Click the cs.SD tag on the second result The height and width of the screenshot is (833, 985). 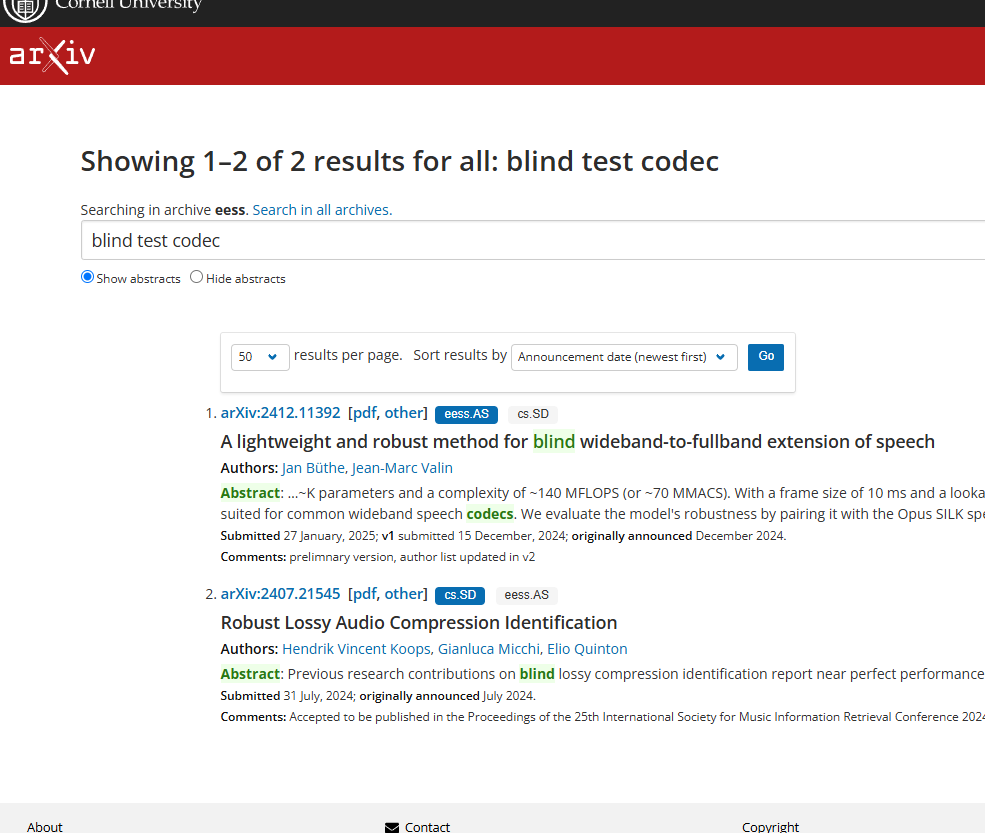click(x=460, y=595)
